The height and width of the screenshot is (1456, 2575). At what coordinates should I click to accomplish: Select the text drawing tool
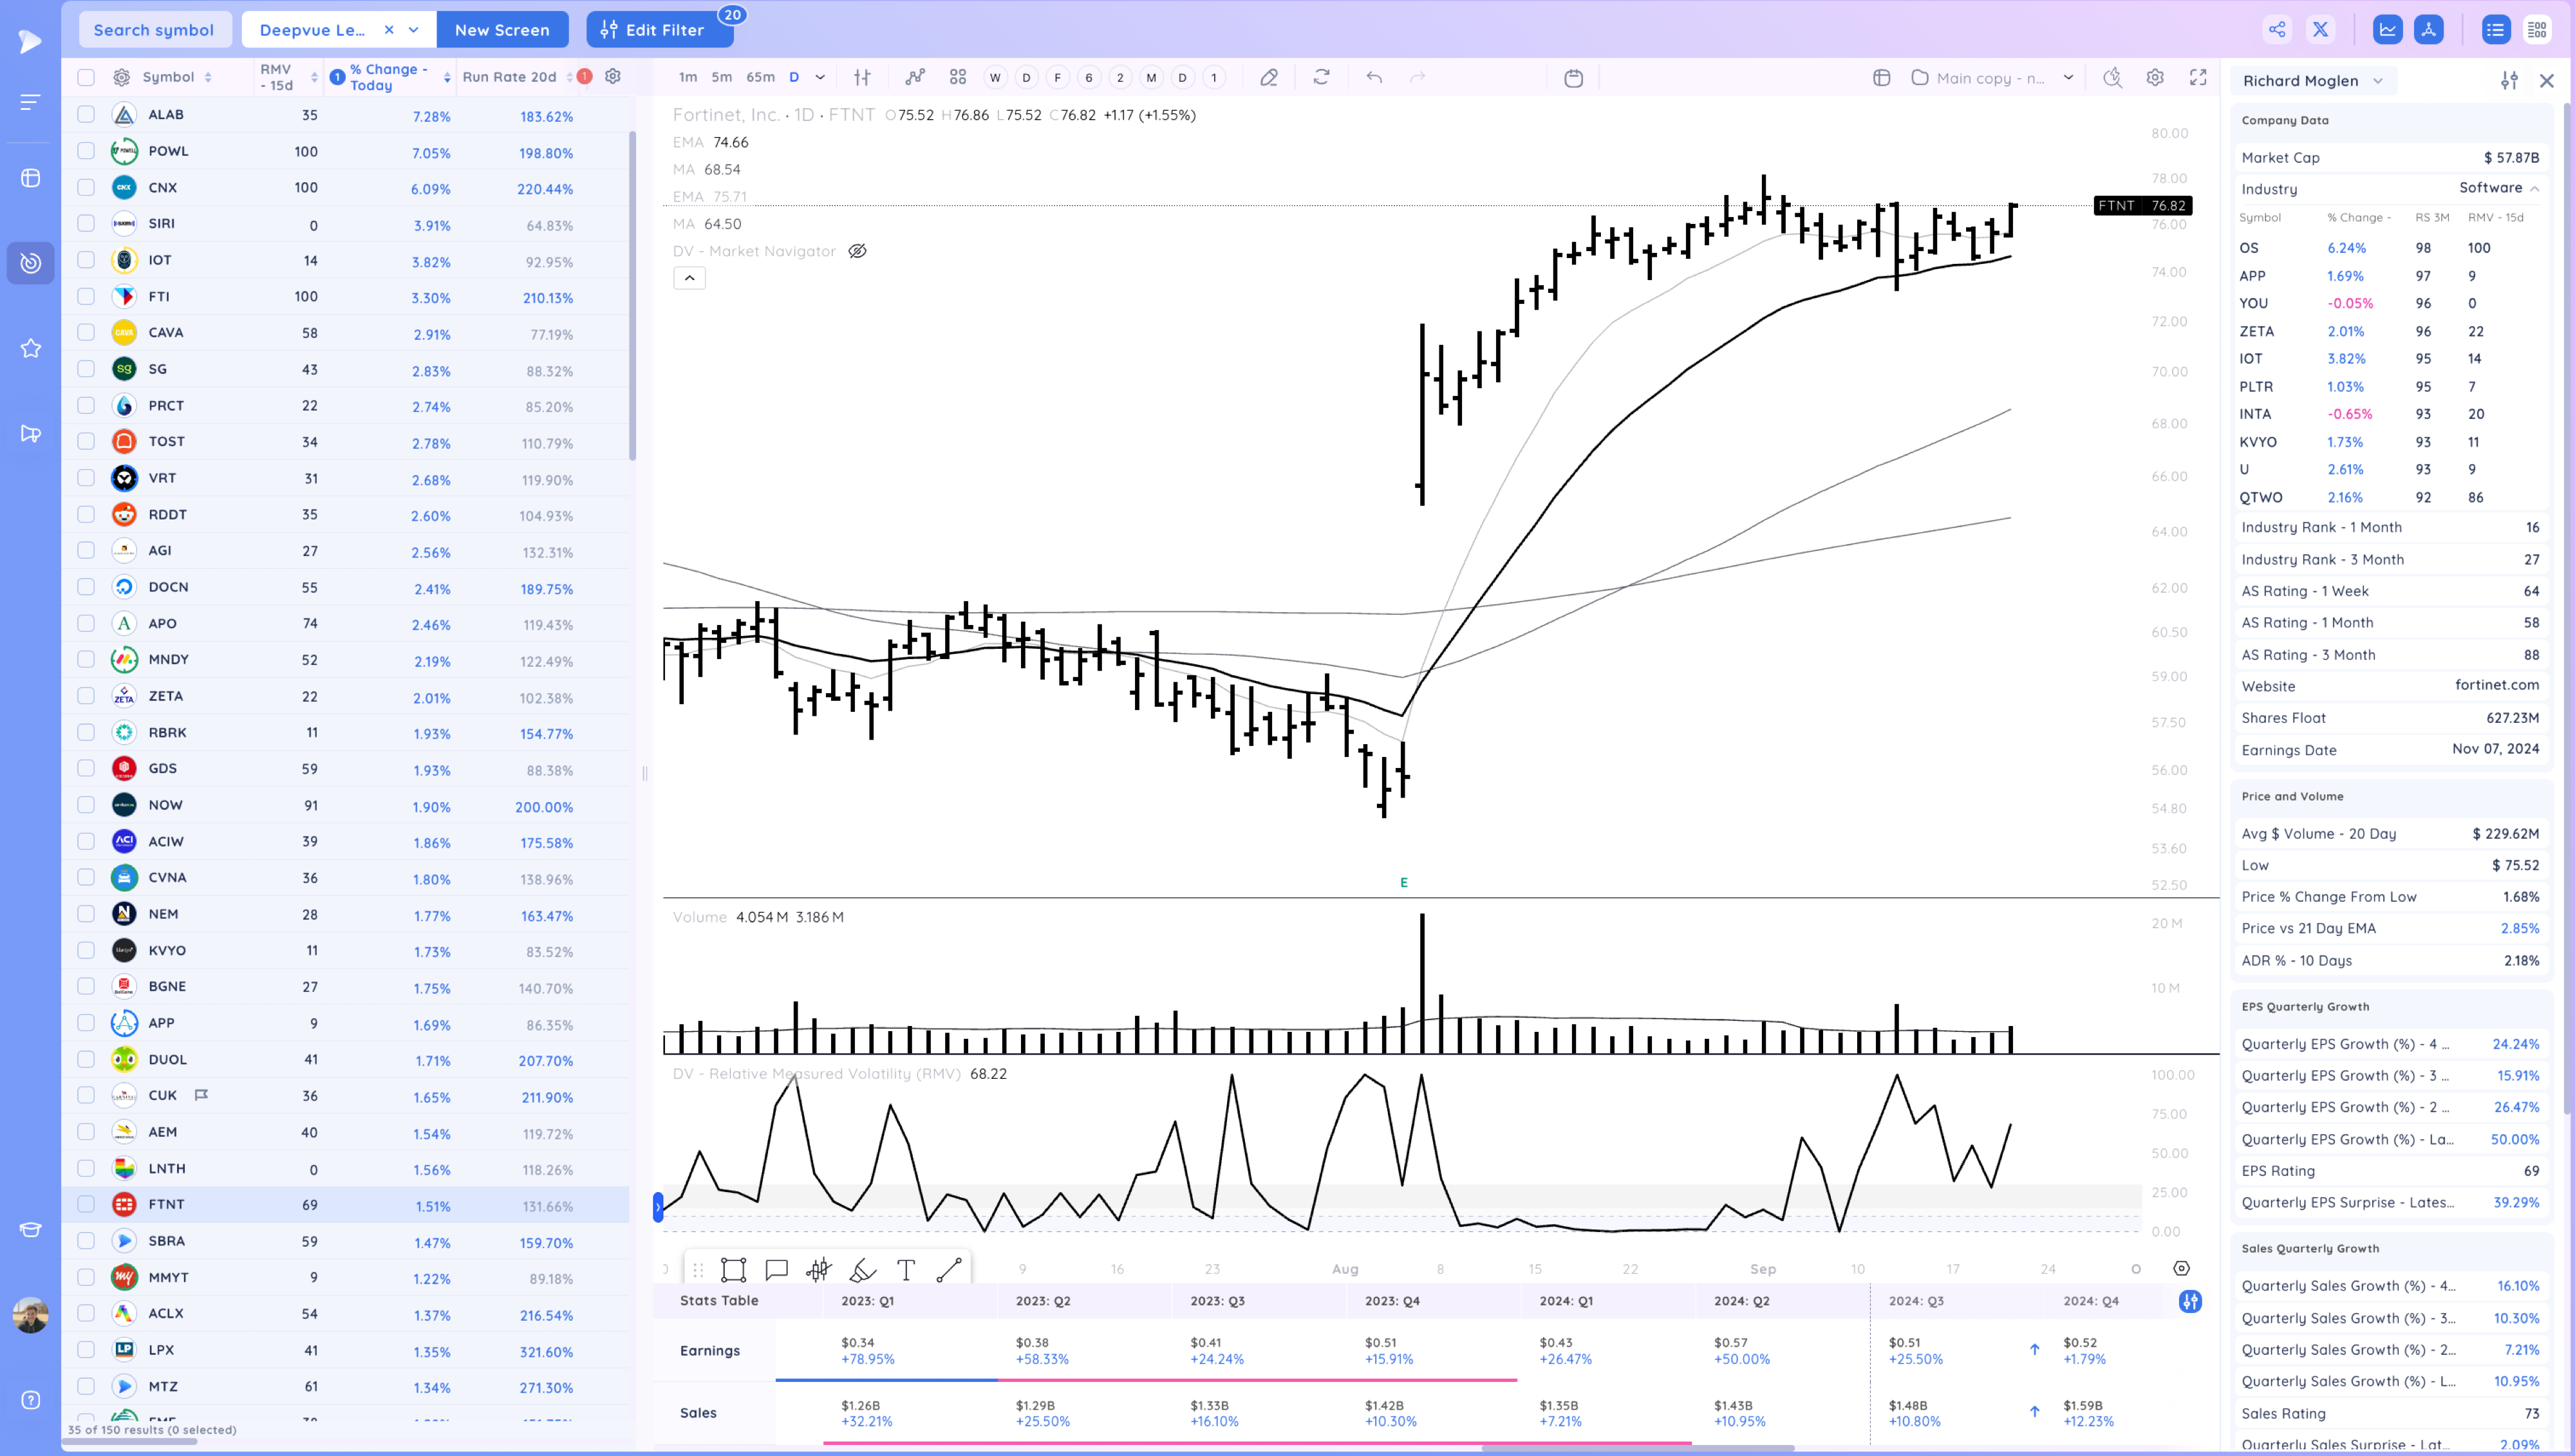point(906,1270)
